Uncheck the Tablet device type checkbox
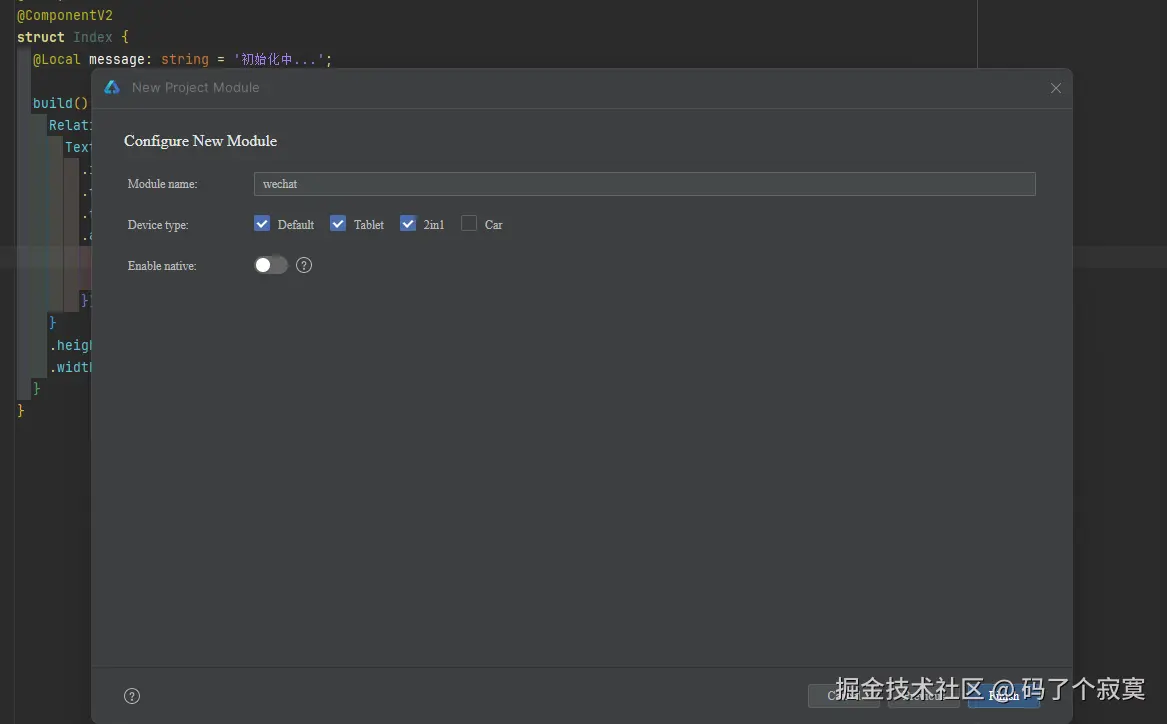 pos(338,223)
